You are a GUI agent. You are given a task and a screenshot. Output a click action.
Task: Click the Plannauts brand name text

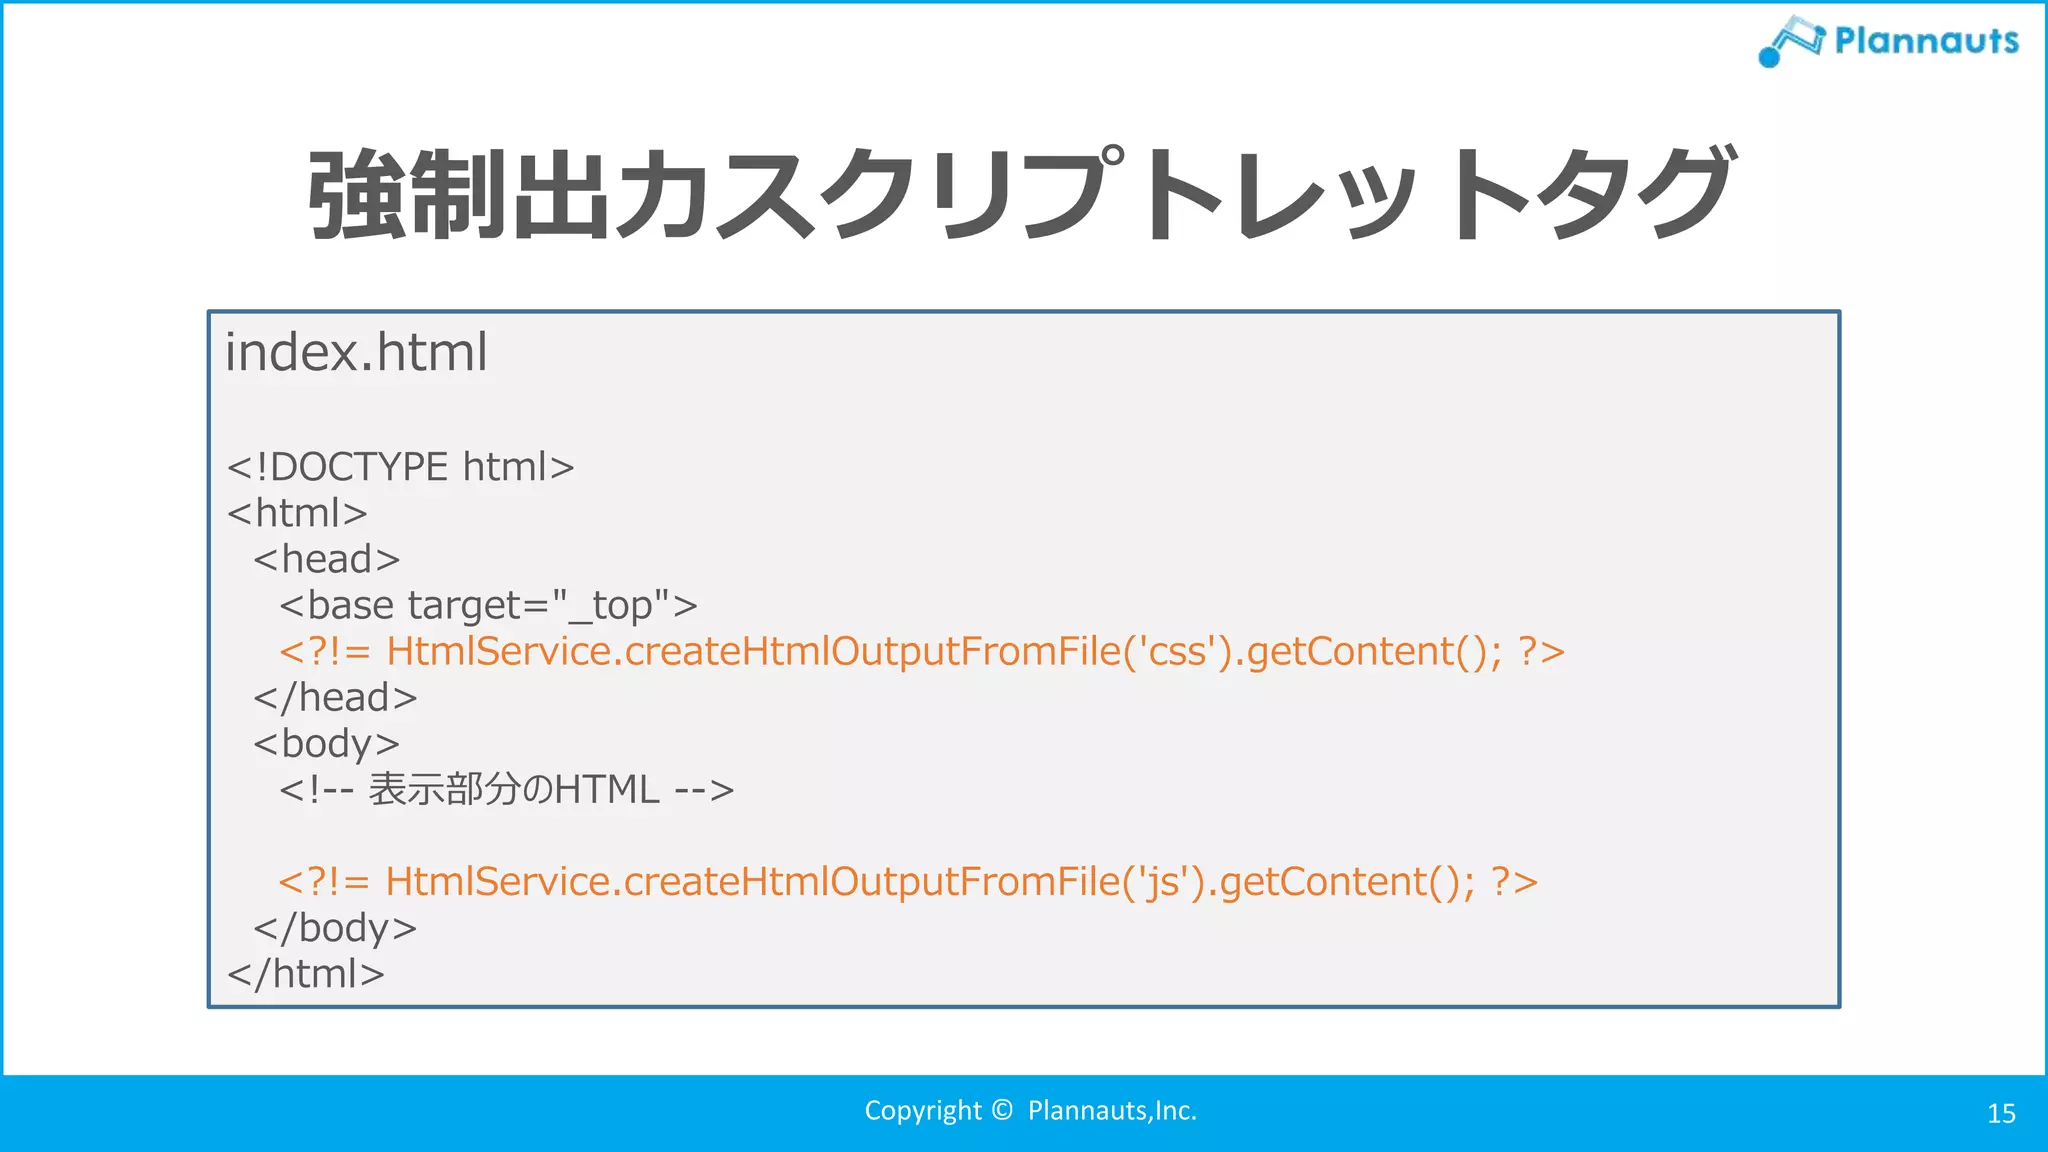pos(1927,40)
